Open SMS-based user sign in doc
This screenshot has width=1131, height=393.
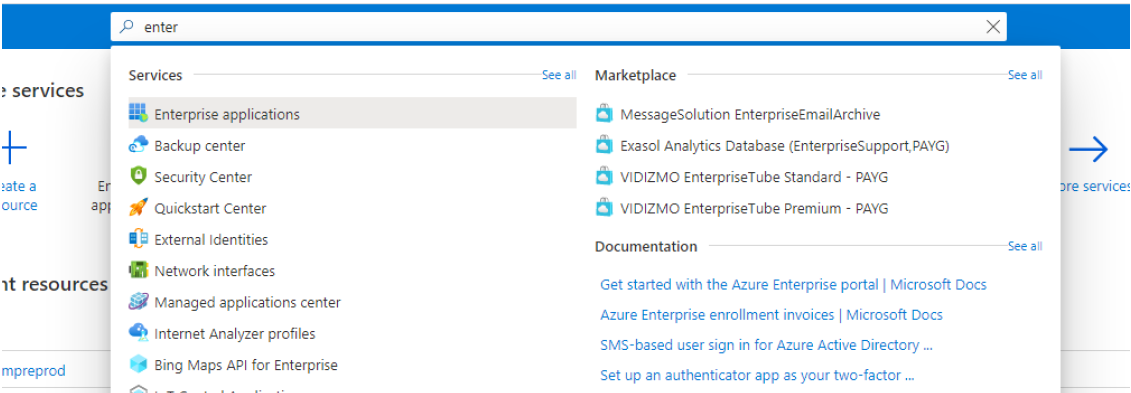767,345
